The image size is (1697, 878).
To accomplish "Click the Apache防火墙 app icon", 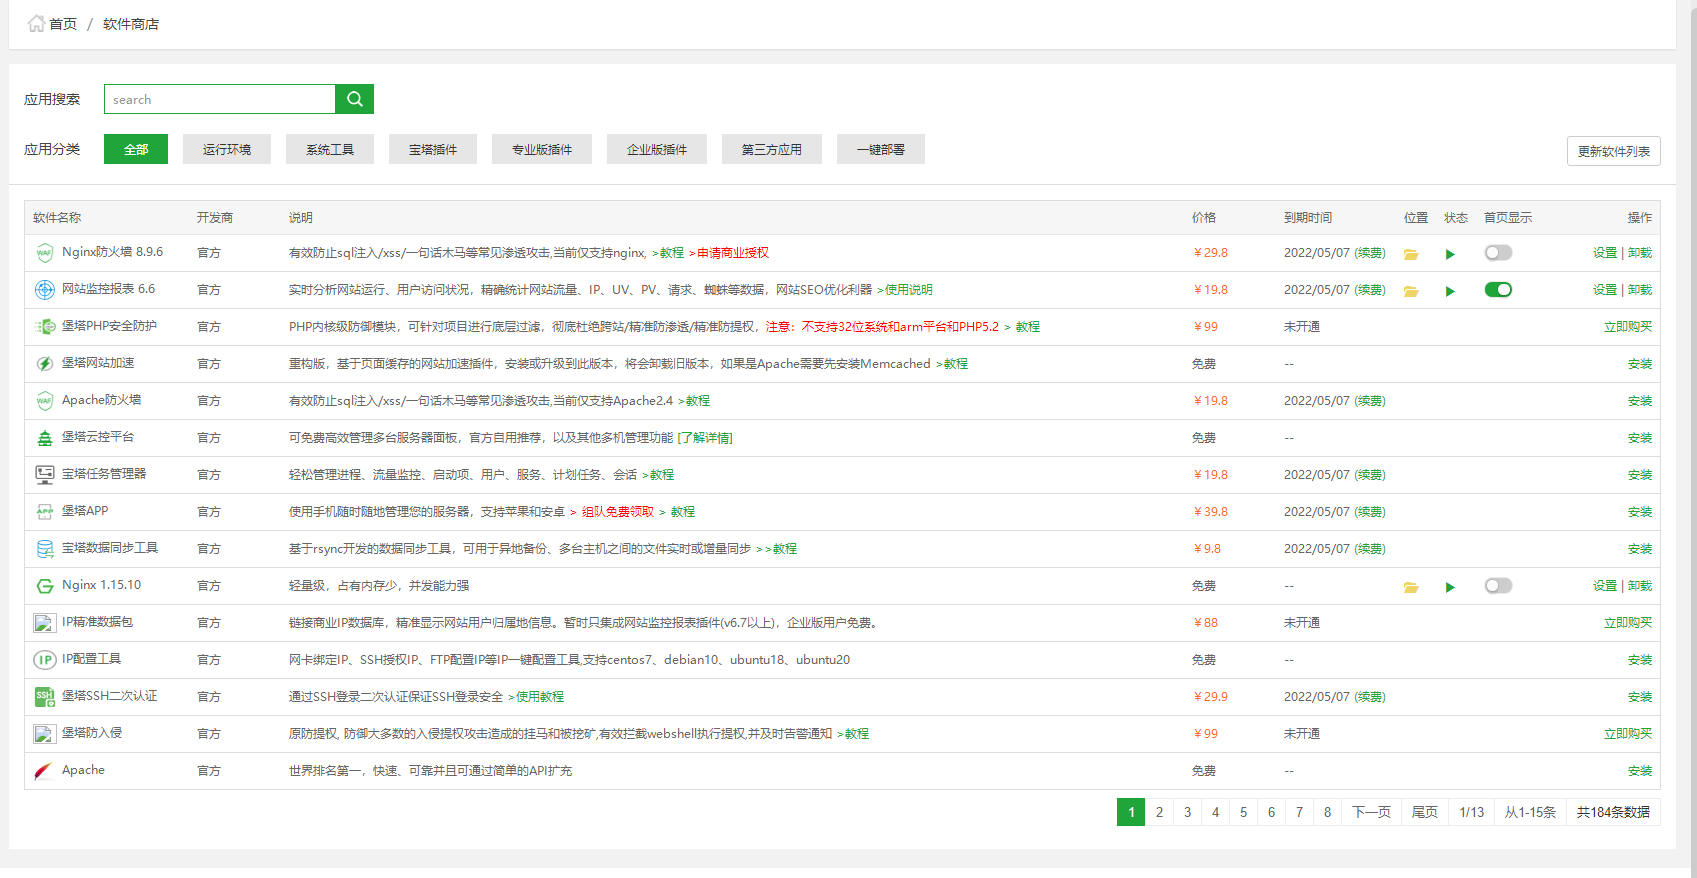I will [45, 401].
